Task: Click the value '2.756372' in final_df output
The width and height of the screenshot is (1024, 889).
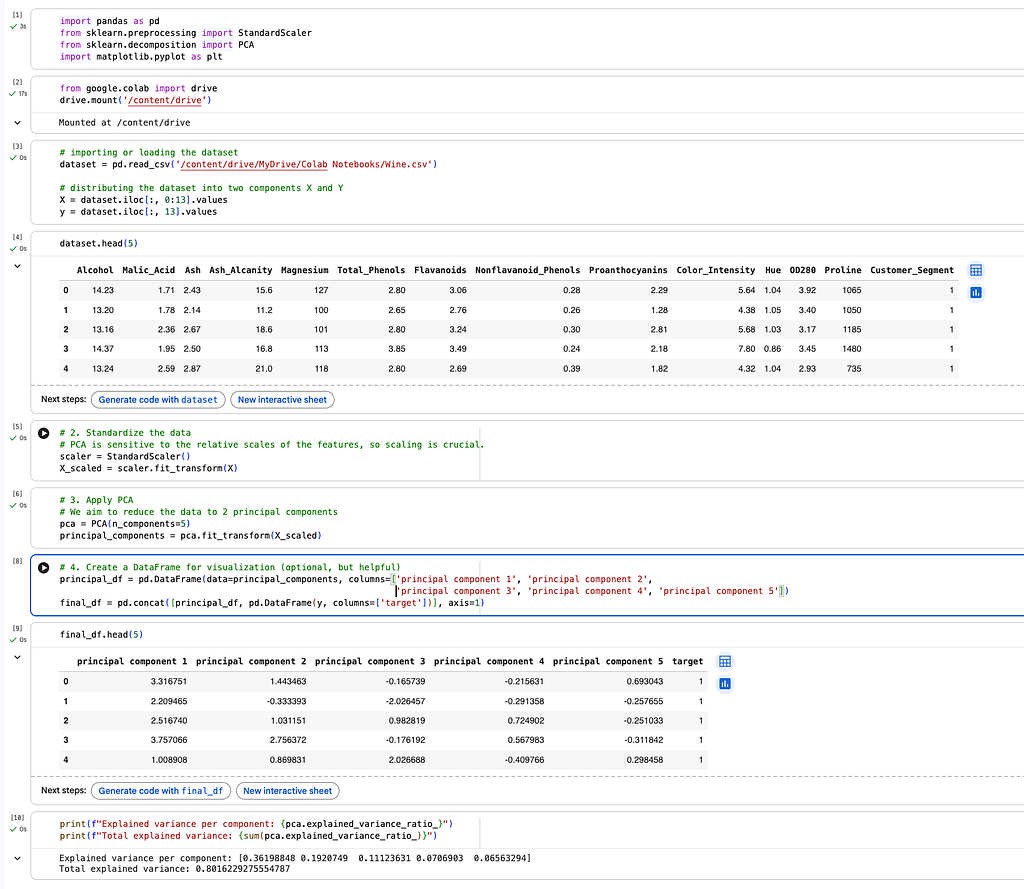Action: 288,740
